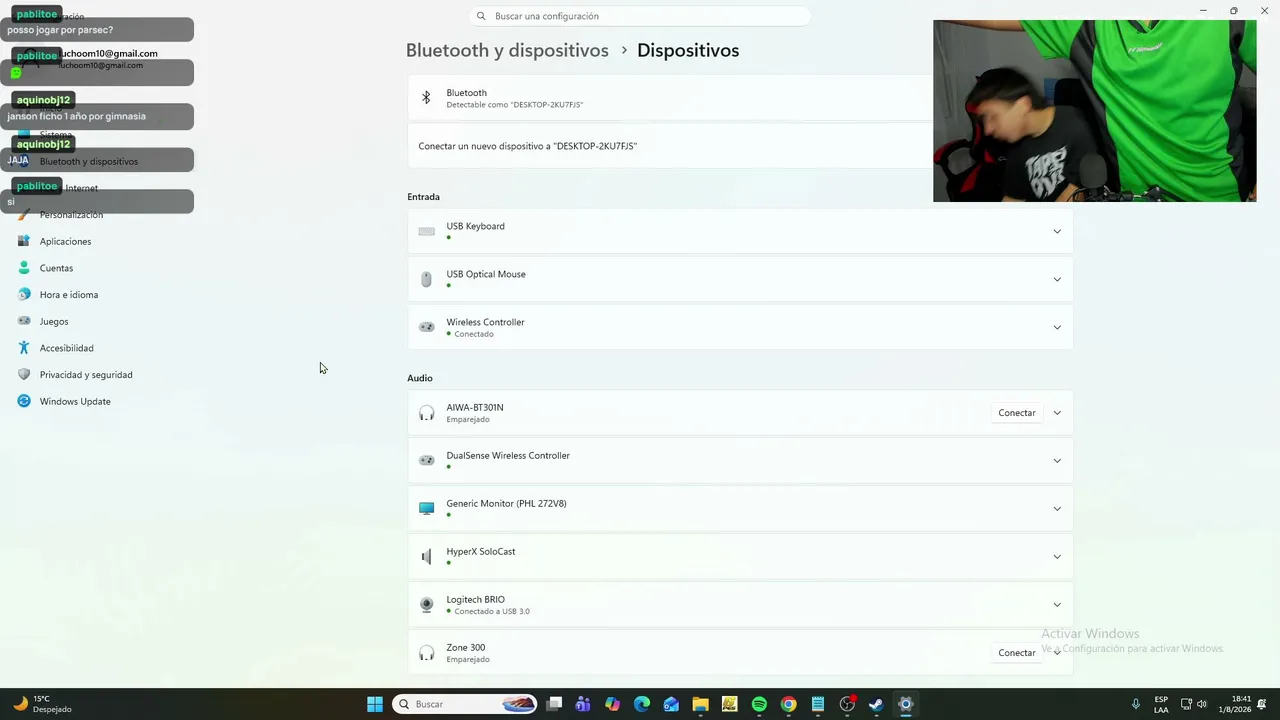Image resolution: width=1280 pixels, height=720 pixels.
Task: Go to Personalización in the sidebar
Action: (71, 215)
